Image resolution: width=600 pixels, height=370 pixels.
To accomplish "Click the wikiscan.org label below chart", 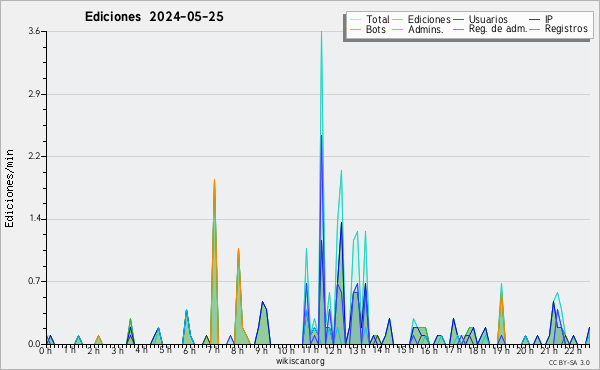I will pyautogui.click(x=300, y=361).
